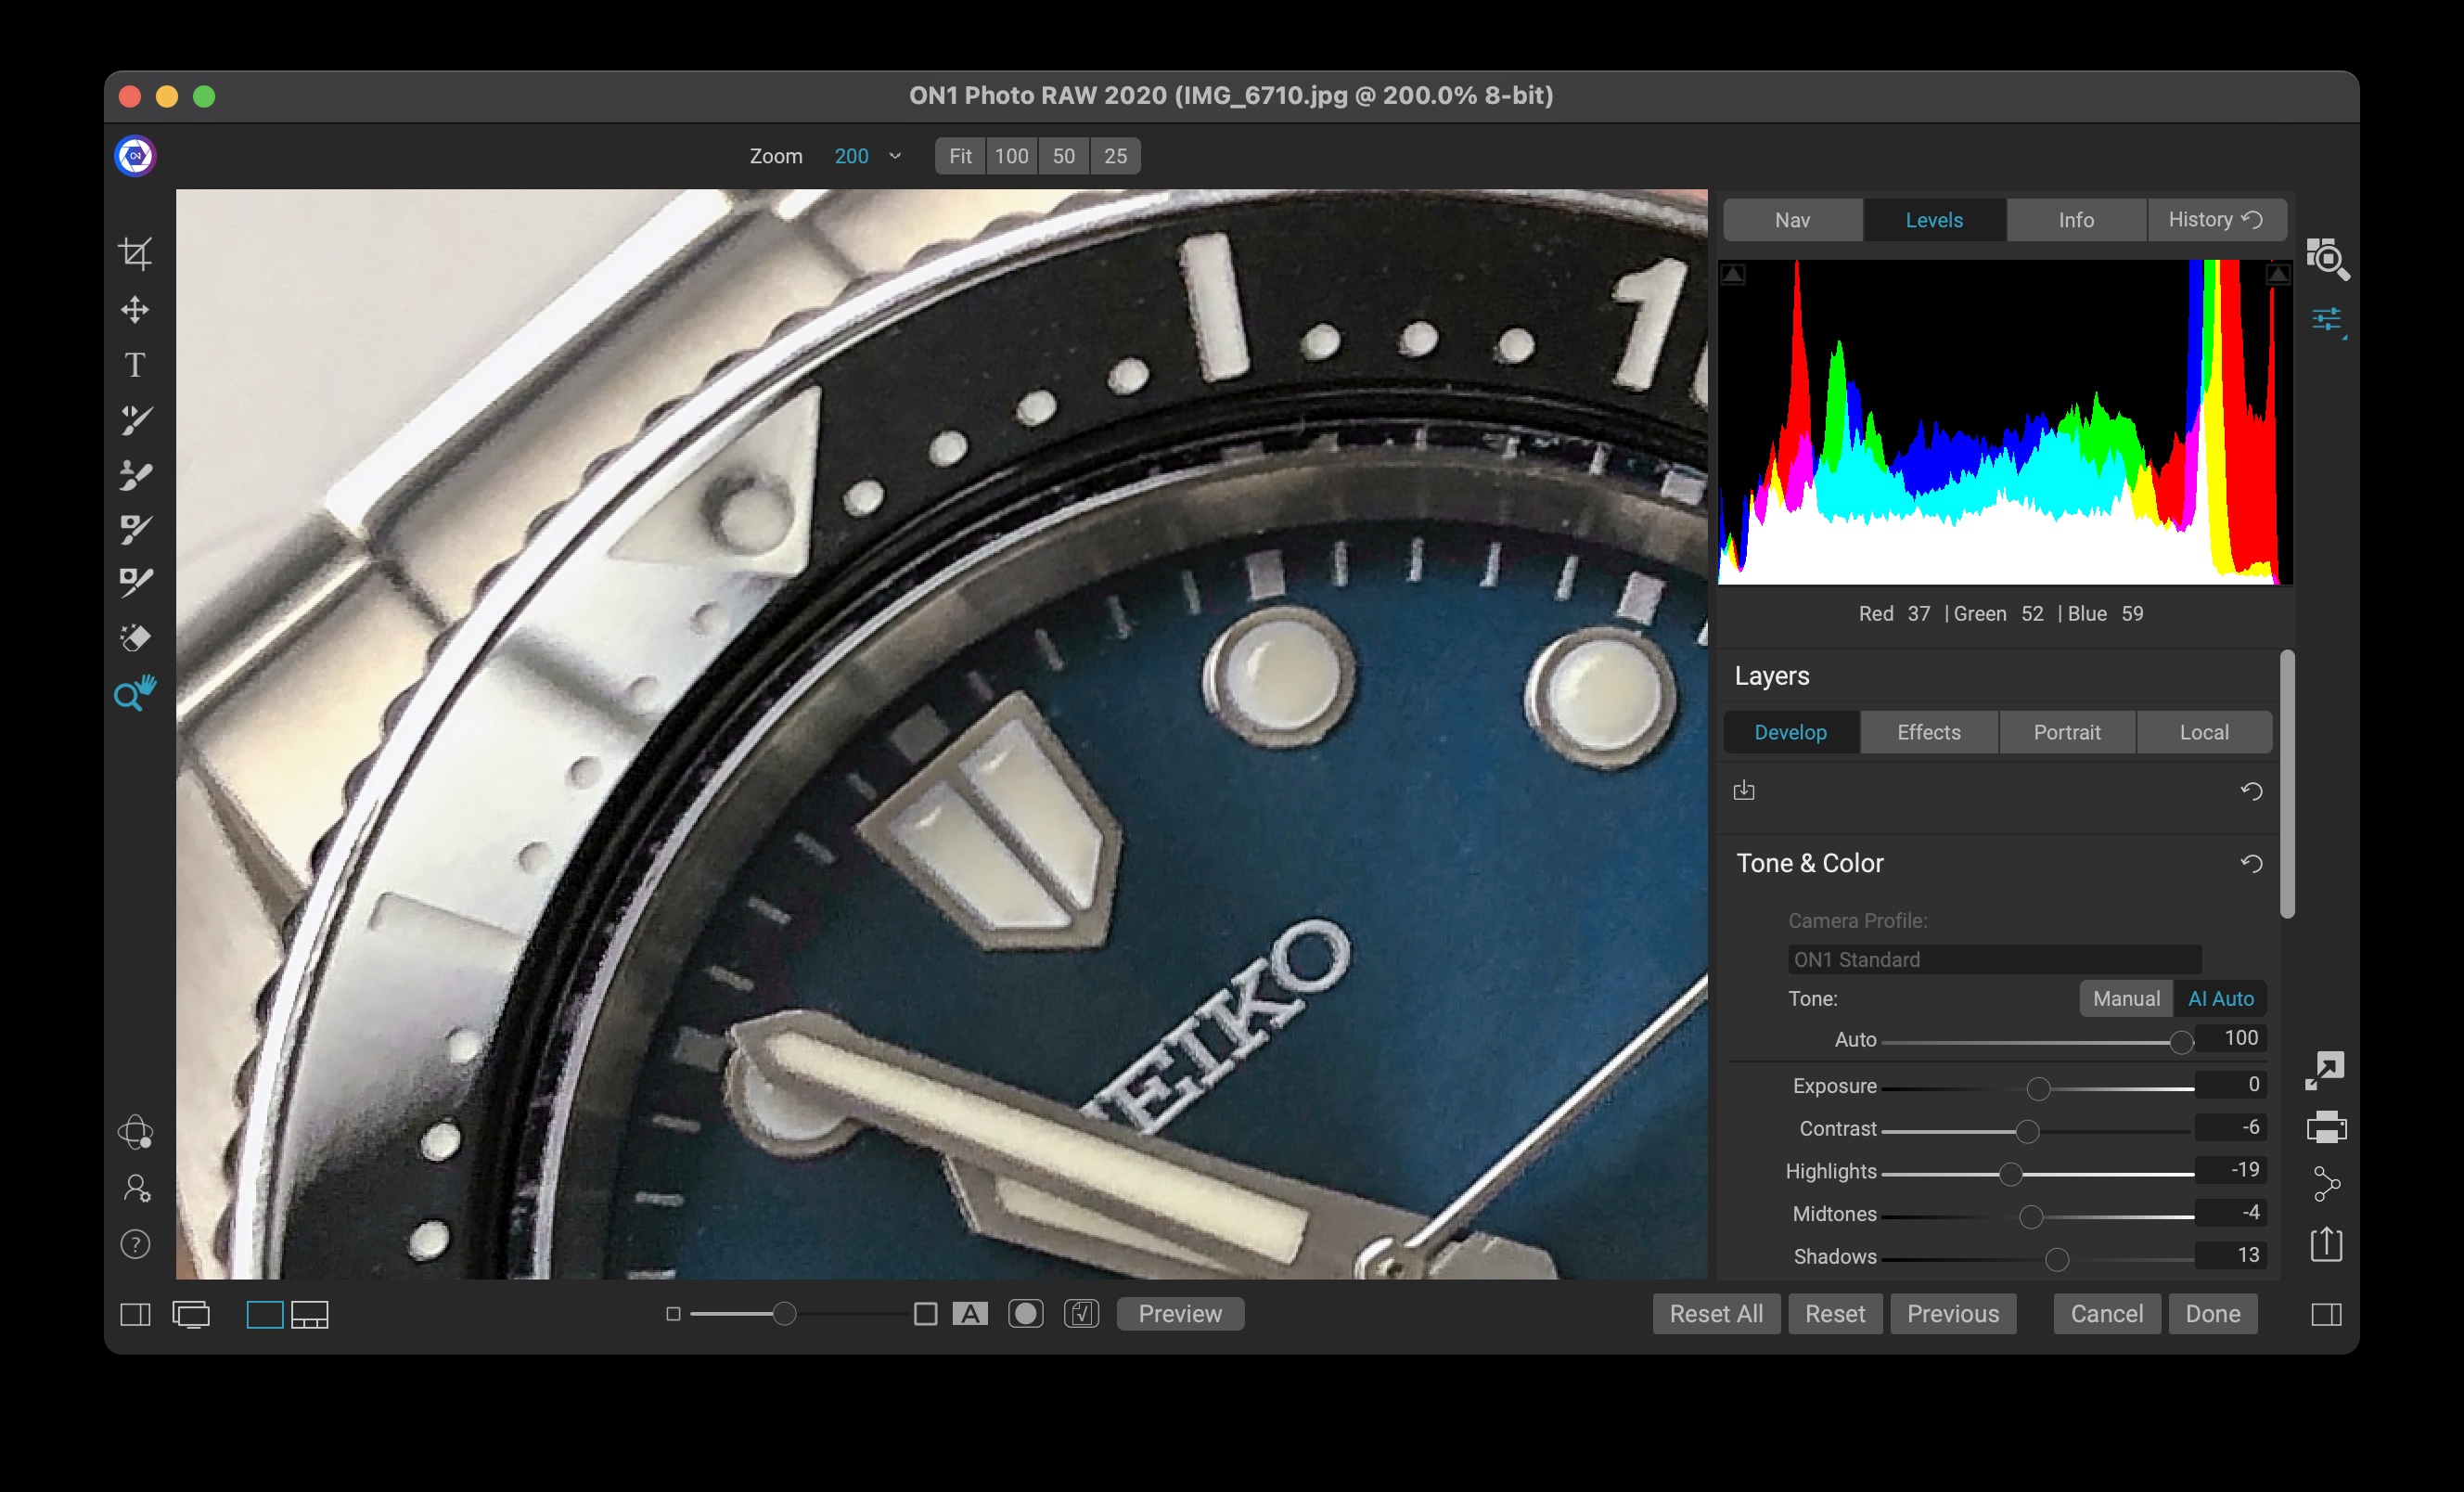Image resolution: width=2464 pixels, height=1492 pixels.
Task: Click the right panel vertical scrollbar
Action: 2287,783
